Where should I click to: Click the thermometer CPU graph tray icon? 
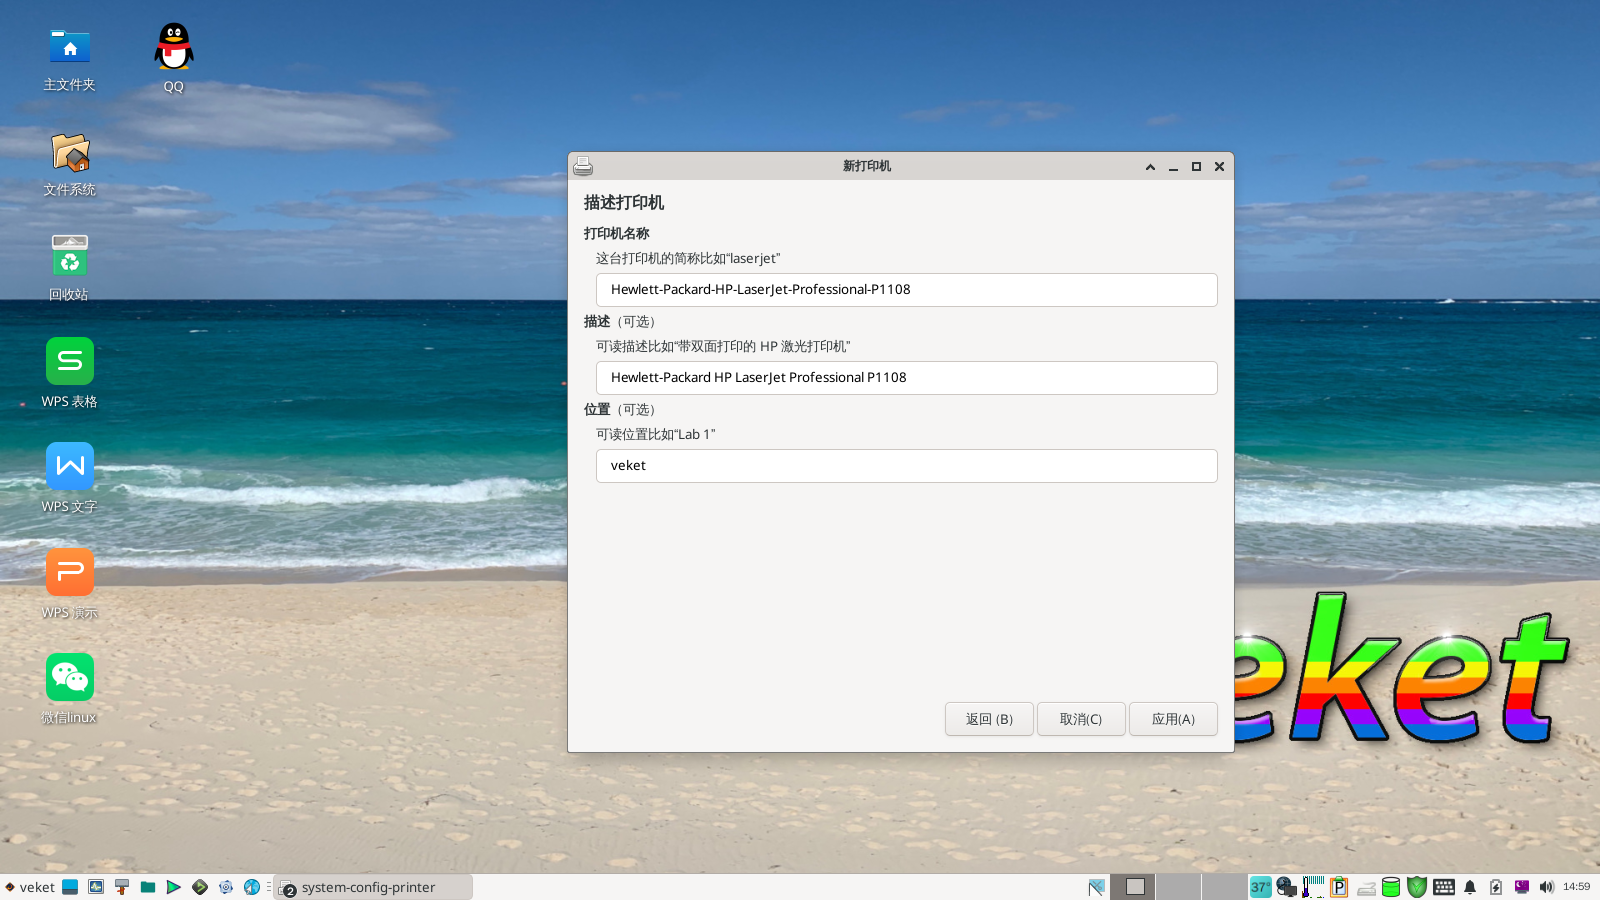[1313, 887]
